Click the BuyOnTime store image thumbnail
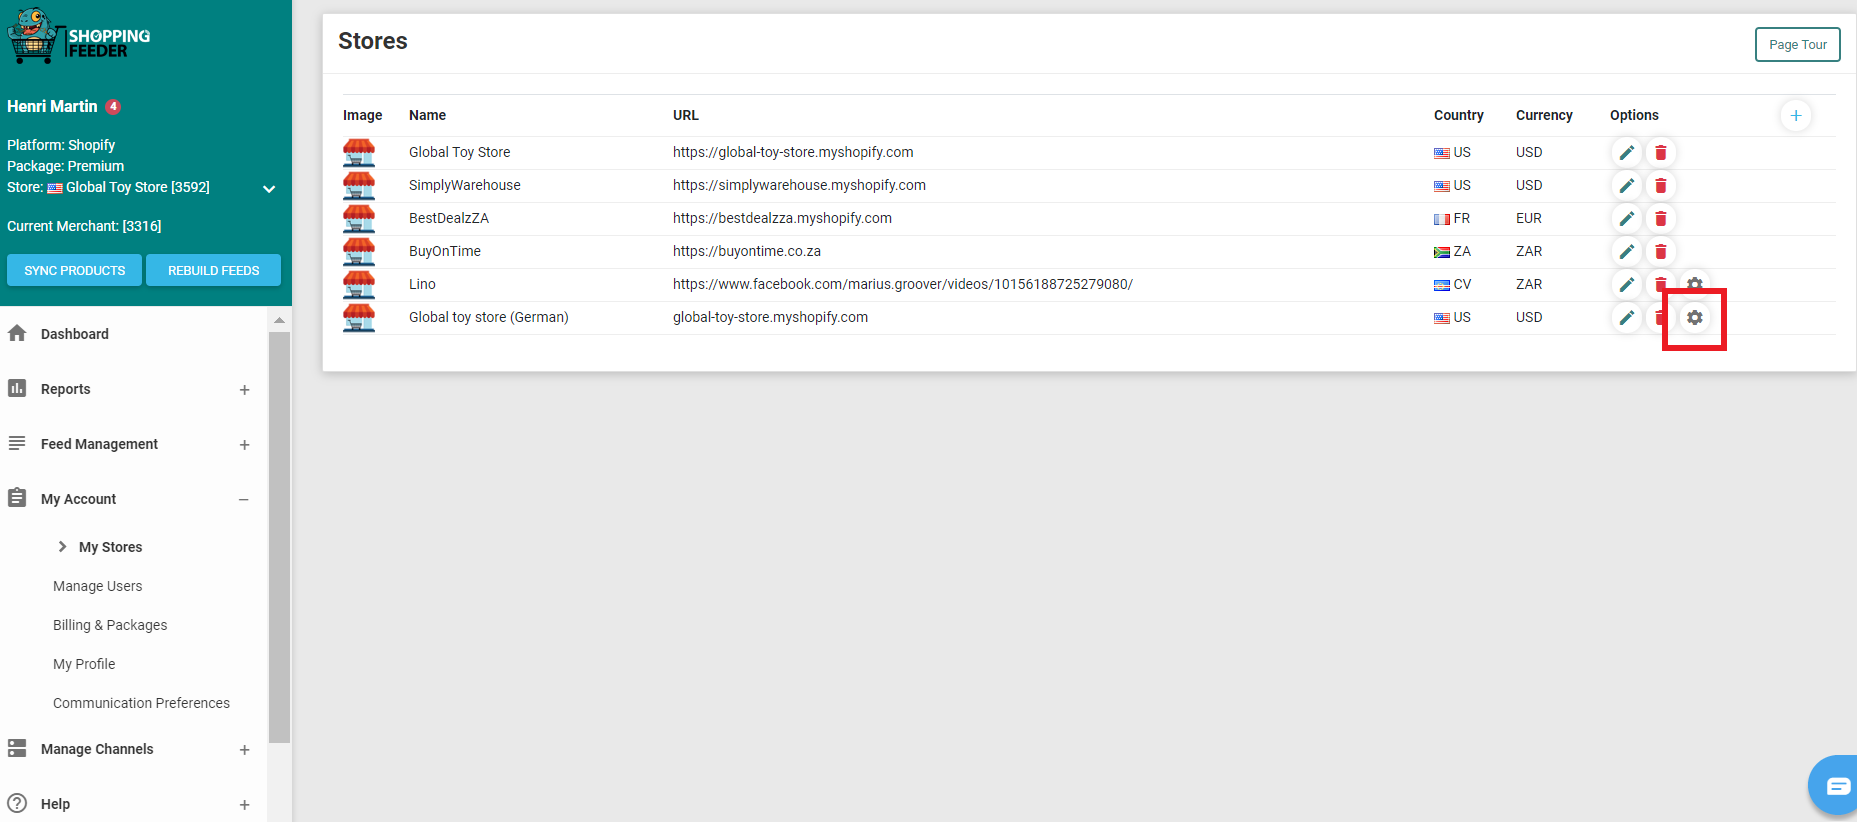 click(x=359, y=251)
